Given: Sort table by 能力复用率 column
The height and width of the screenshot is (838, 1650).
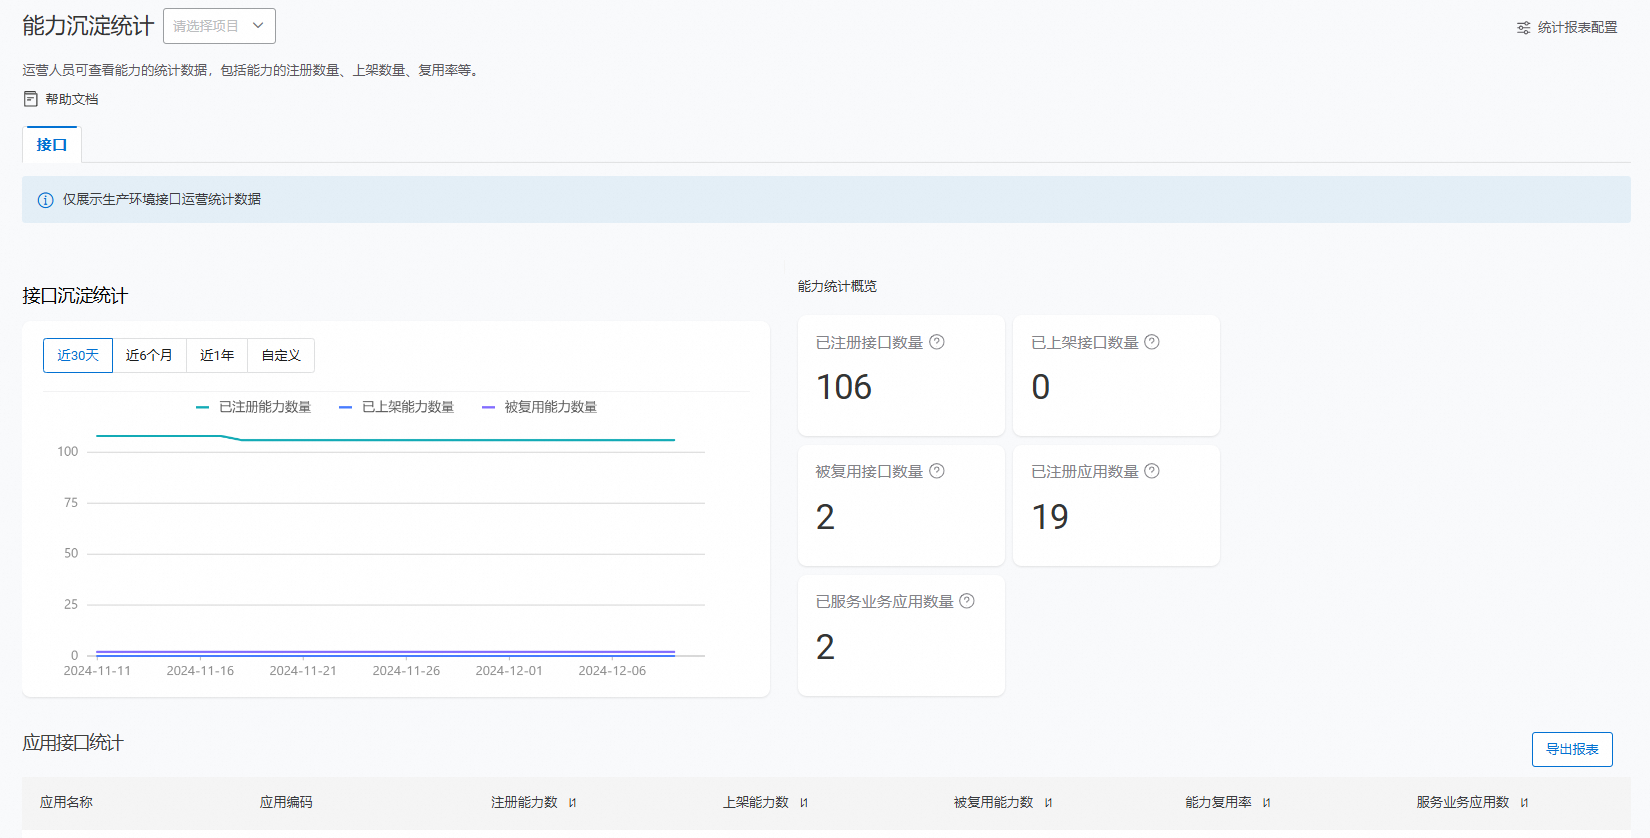Looking at the screenshot, I should [x=1267, y=803].
